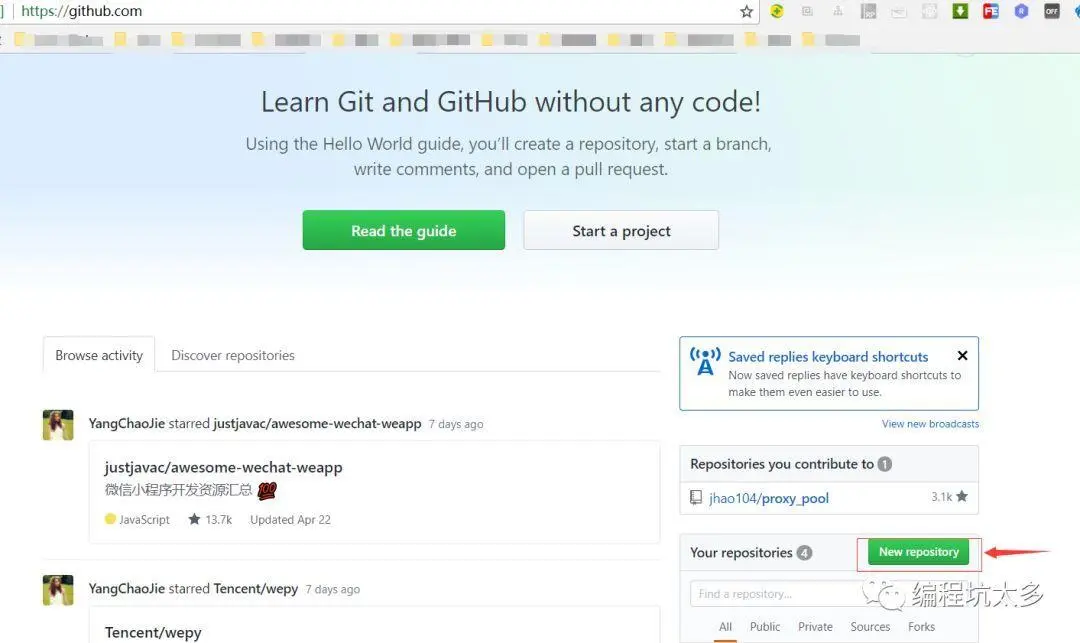Open View new broadcasts link
The width and height of the screenshot is (1080, 643).
pyautogui.click(x=930, y=424)
